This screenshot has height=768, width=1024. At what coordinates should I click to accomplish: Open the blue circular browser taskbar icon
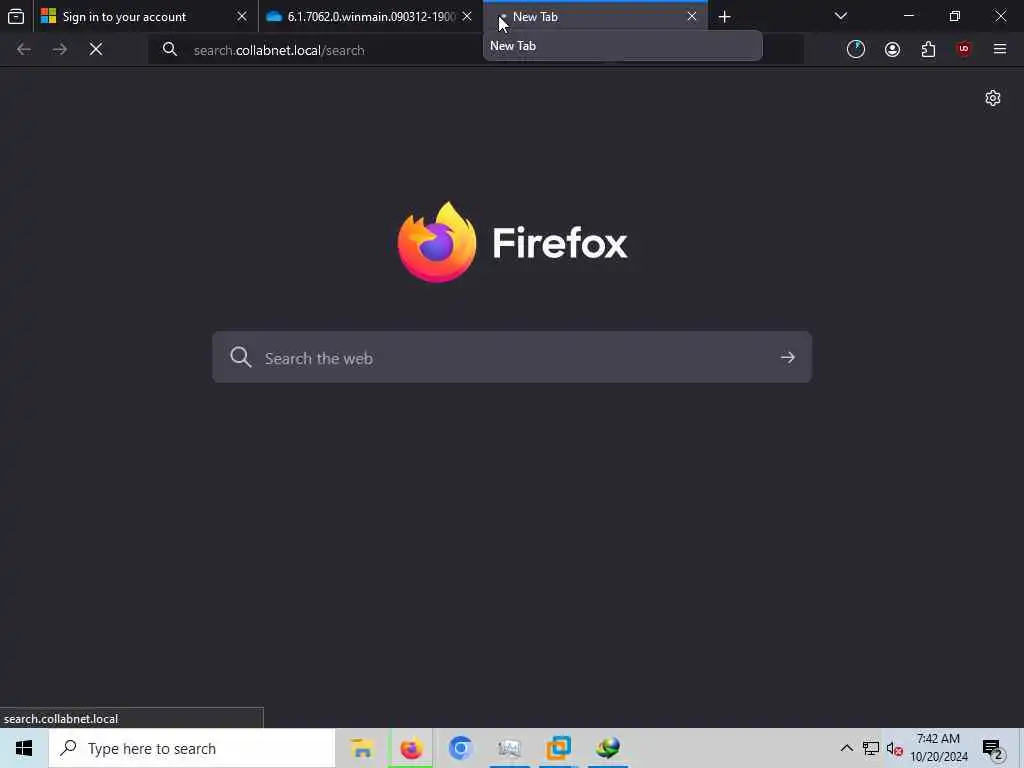[x=460, y=748]
